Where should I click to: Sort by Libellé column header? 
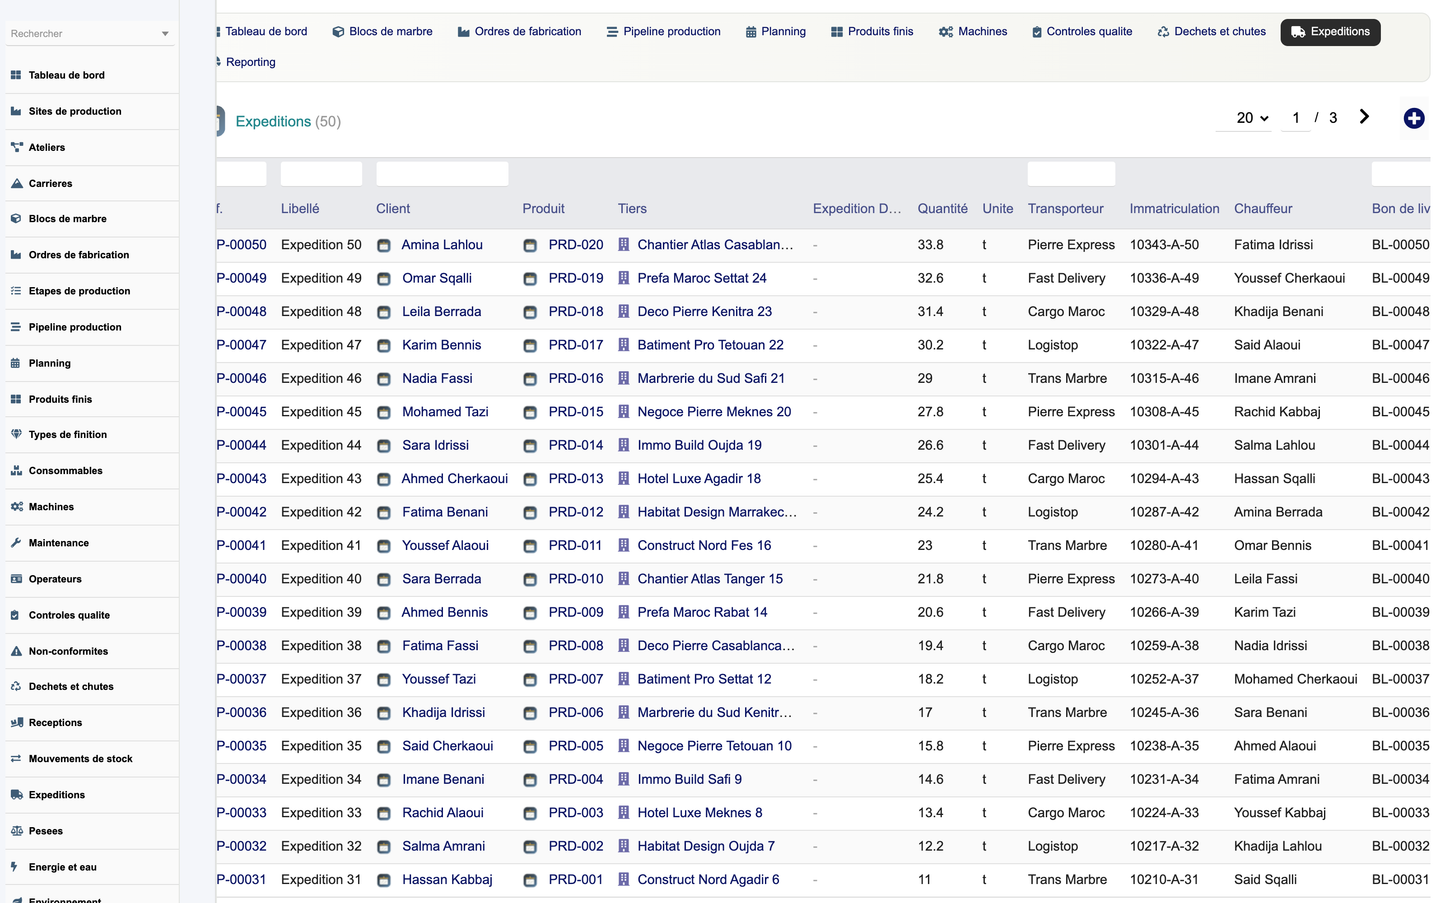click(x=300, y=209)
